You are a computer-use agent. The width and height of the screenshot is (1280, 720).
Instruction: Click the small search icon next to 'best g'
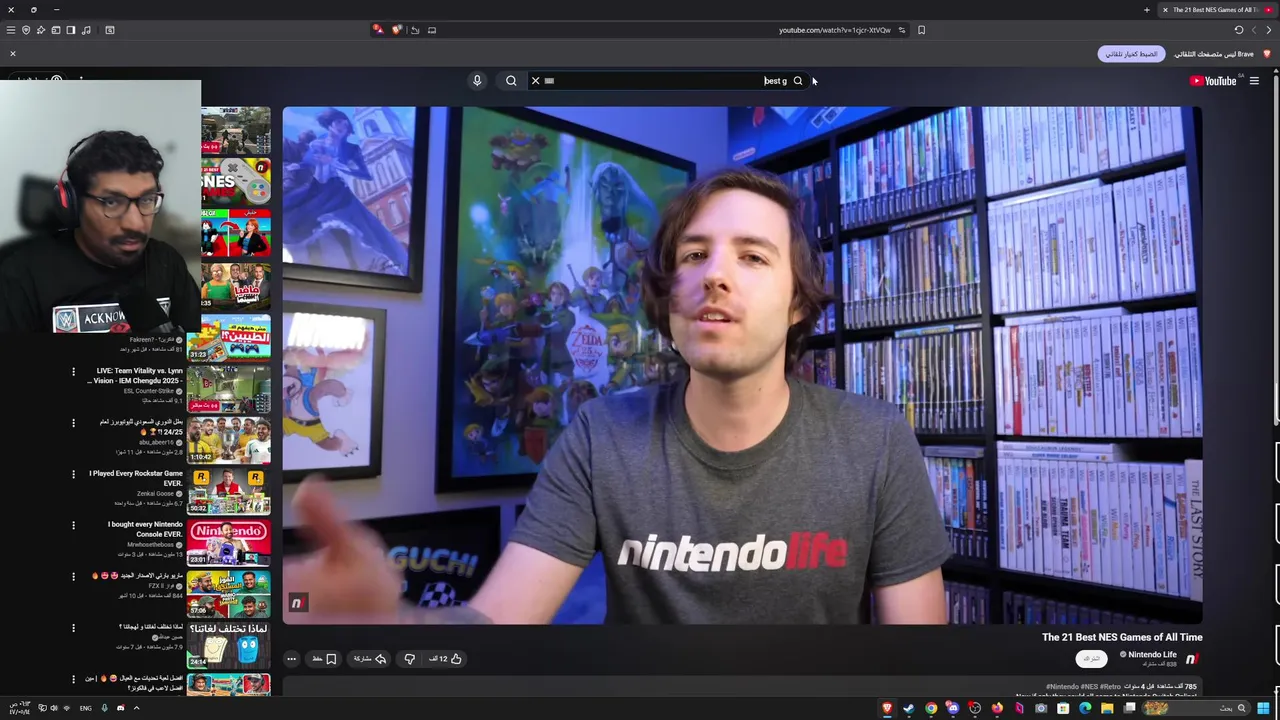(798, 81)
